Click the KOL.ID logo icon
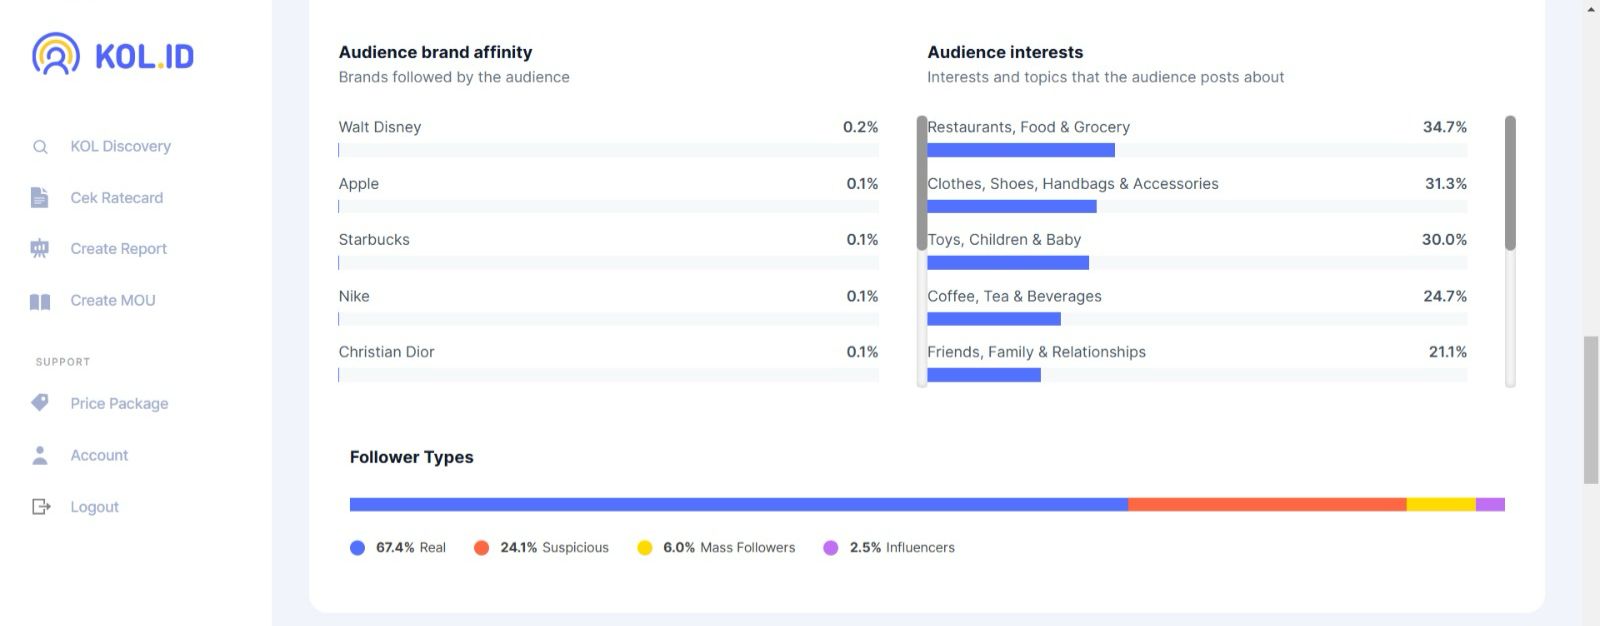1600x626 pixels. point(56,55)
